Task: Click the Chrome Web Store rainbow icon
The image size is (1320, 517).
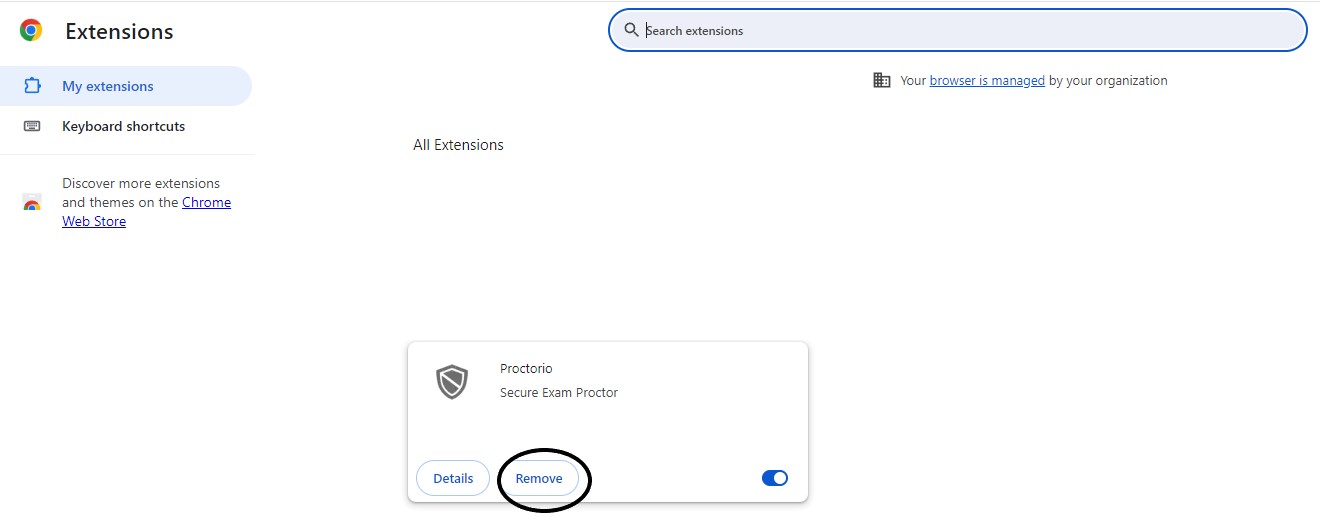Action: pos(32,203)
